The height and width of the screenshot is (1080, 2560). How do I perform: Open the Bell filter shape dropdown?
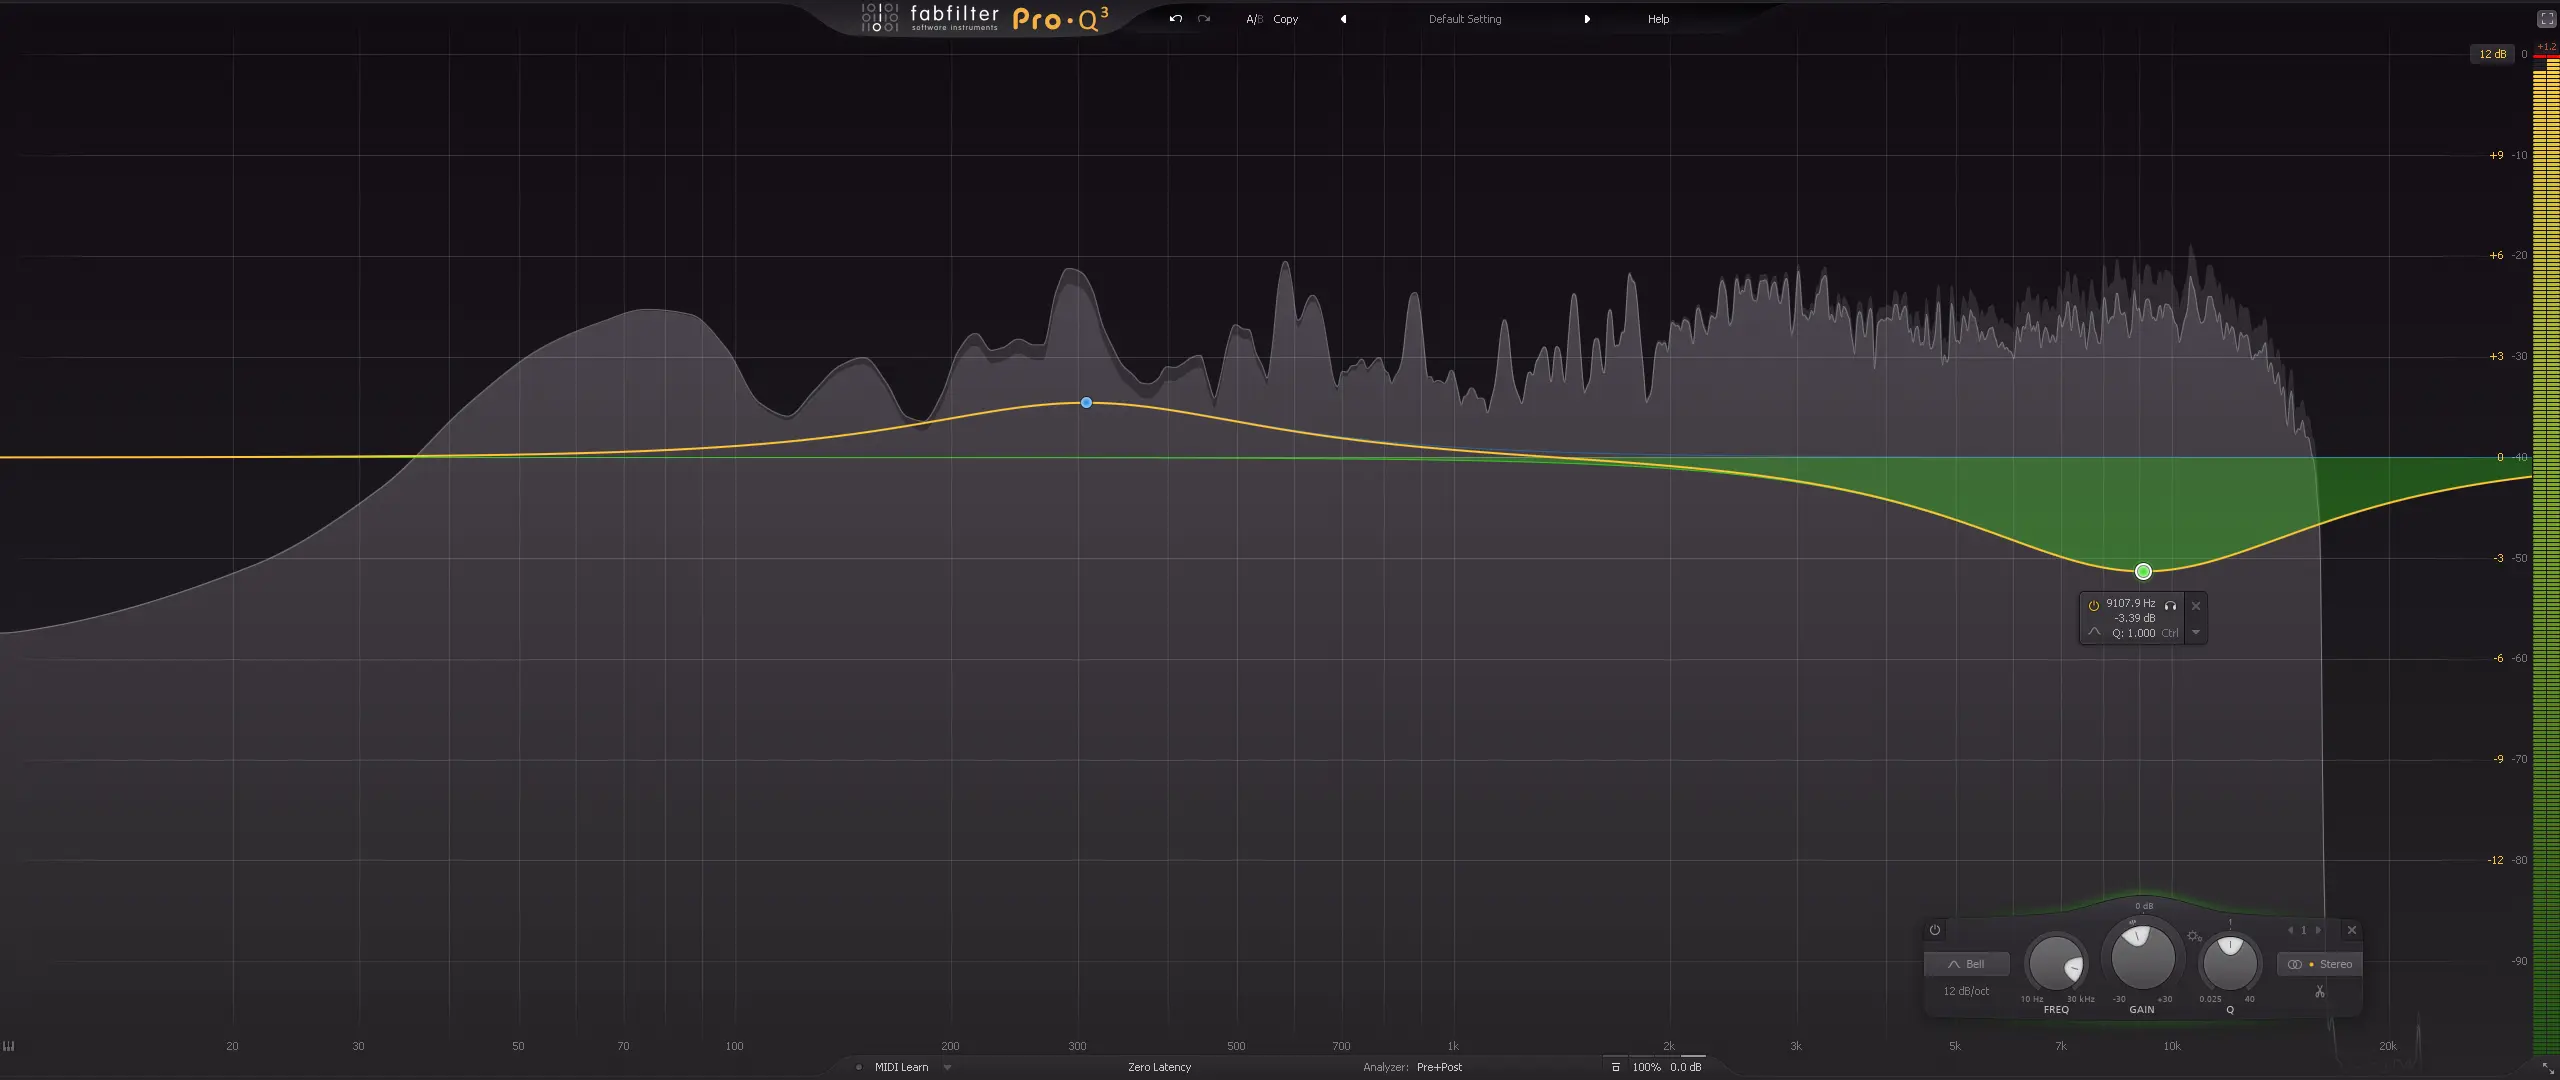click(1966, 964)
